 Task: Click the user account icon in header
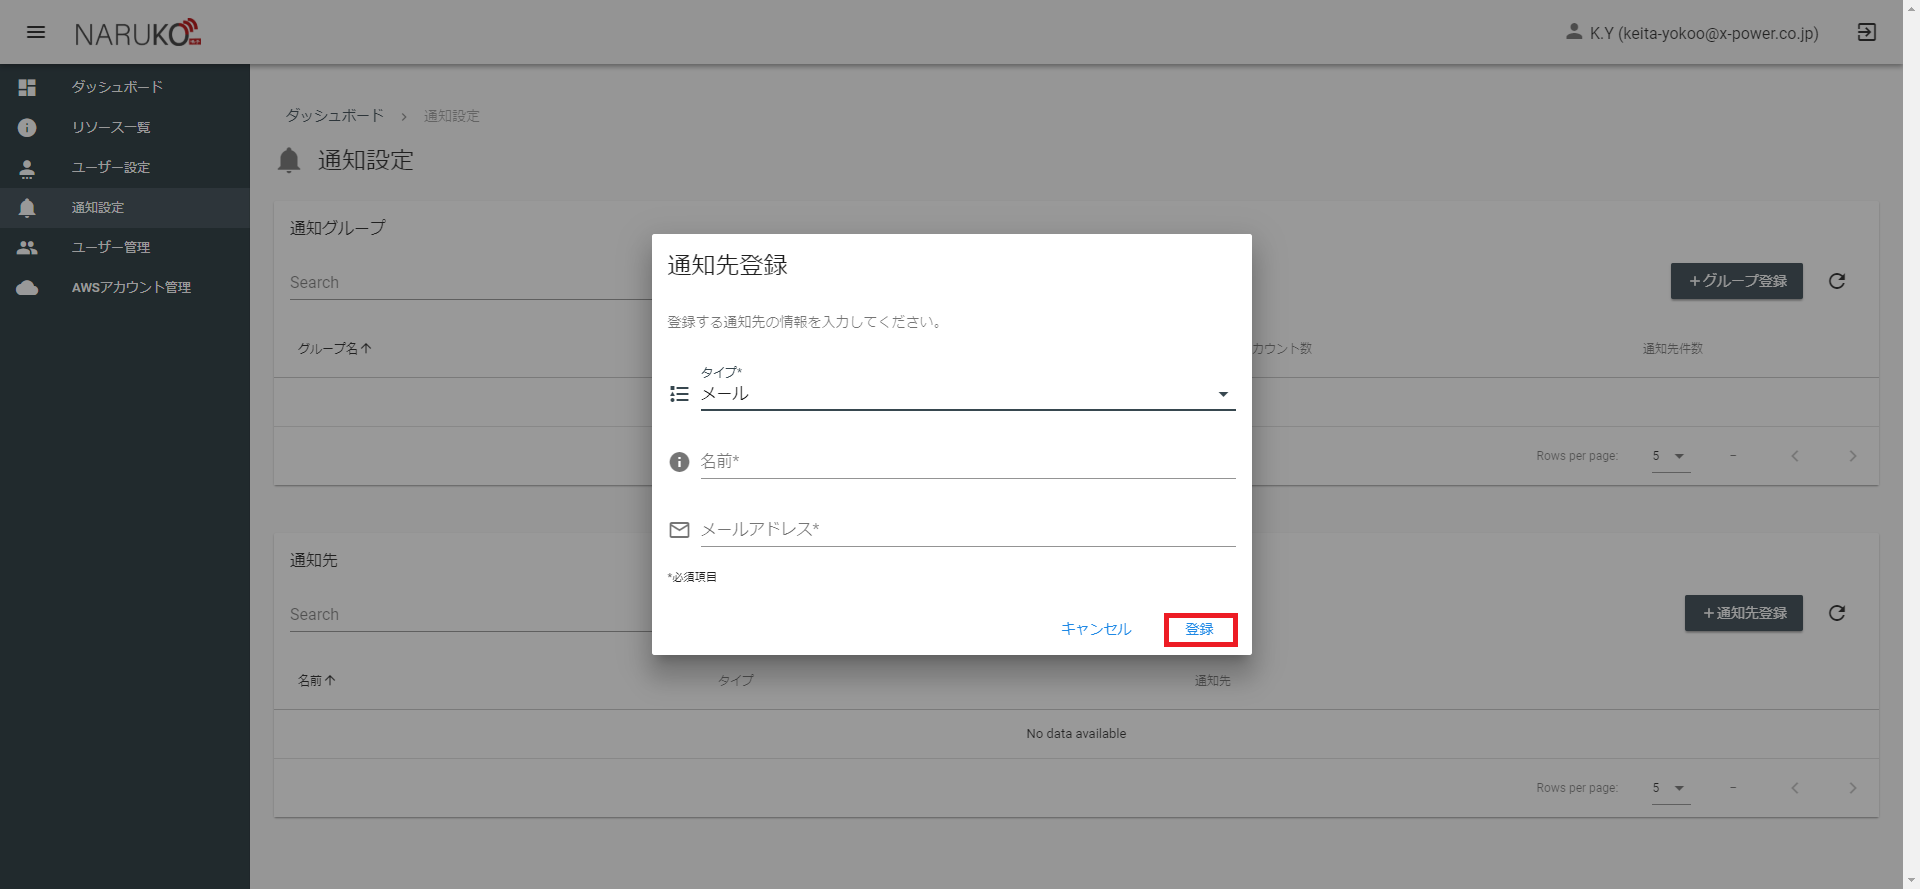tap(1574, 32)
